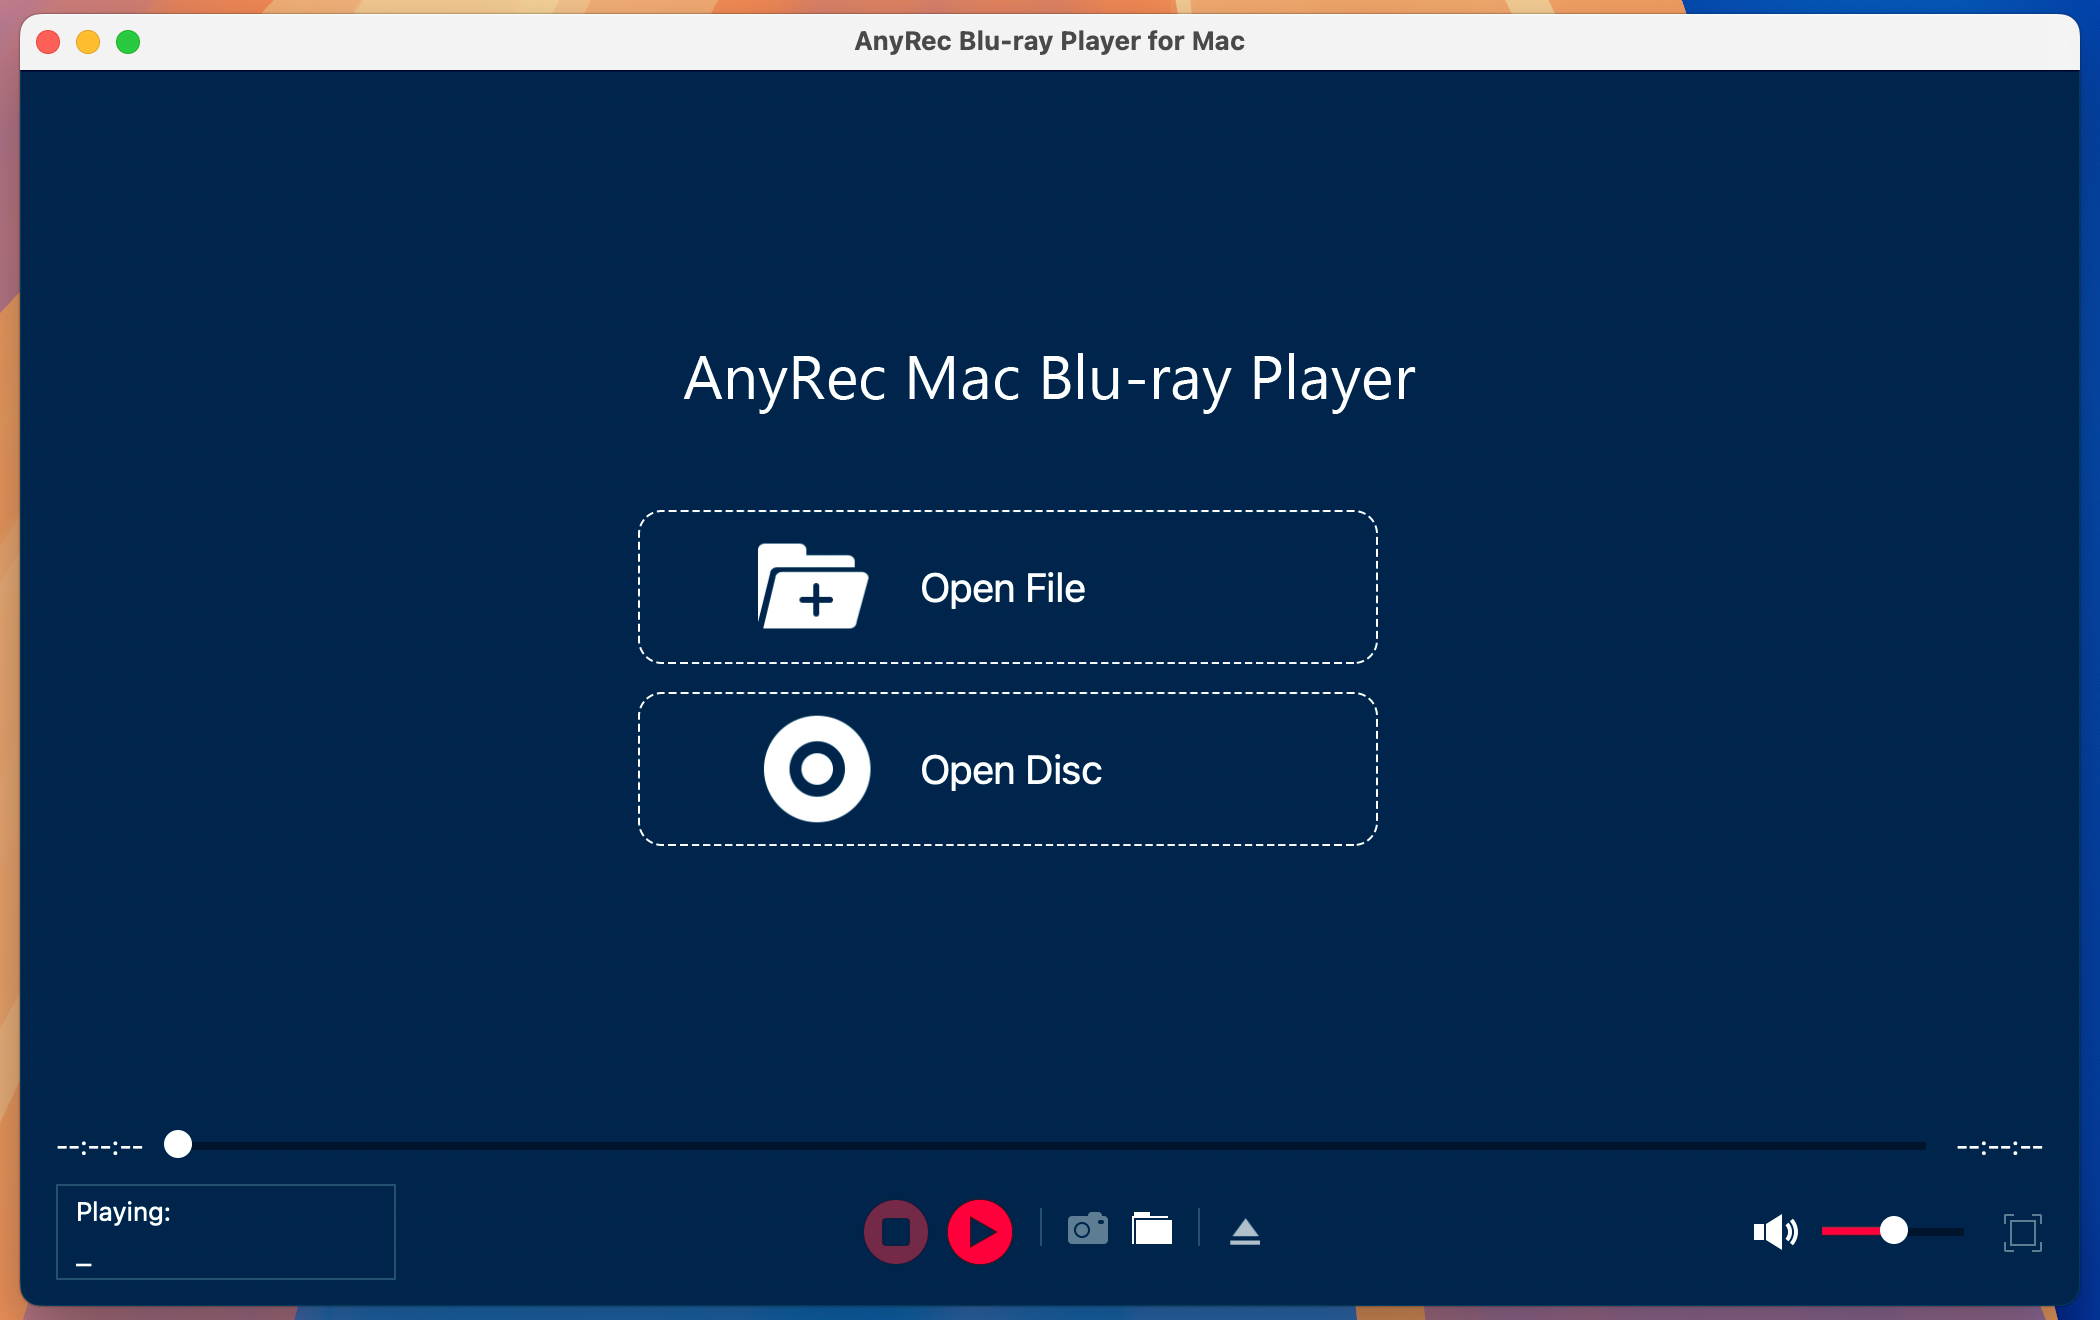Click the volume slider handle

coord(1893,1230)
